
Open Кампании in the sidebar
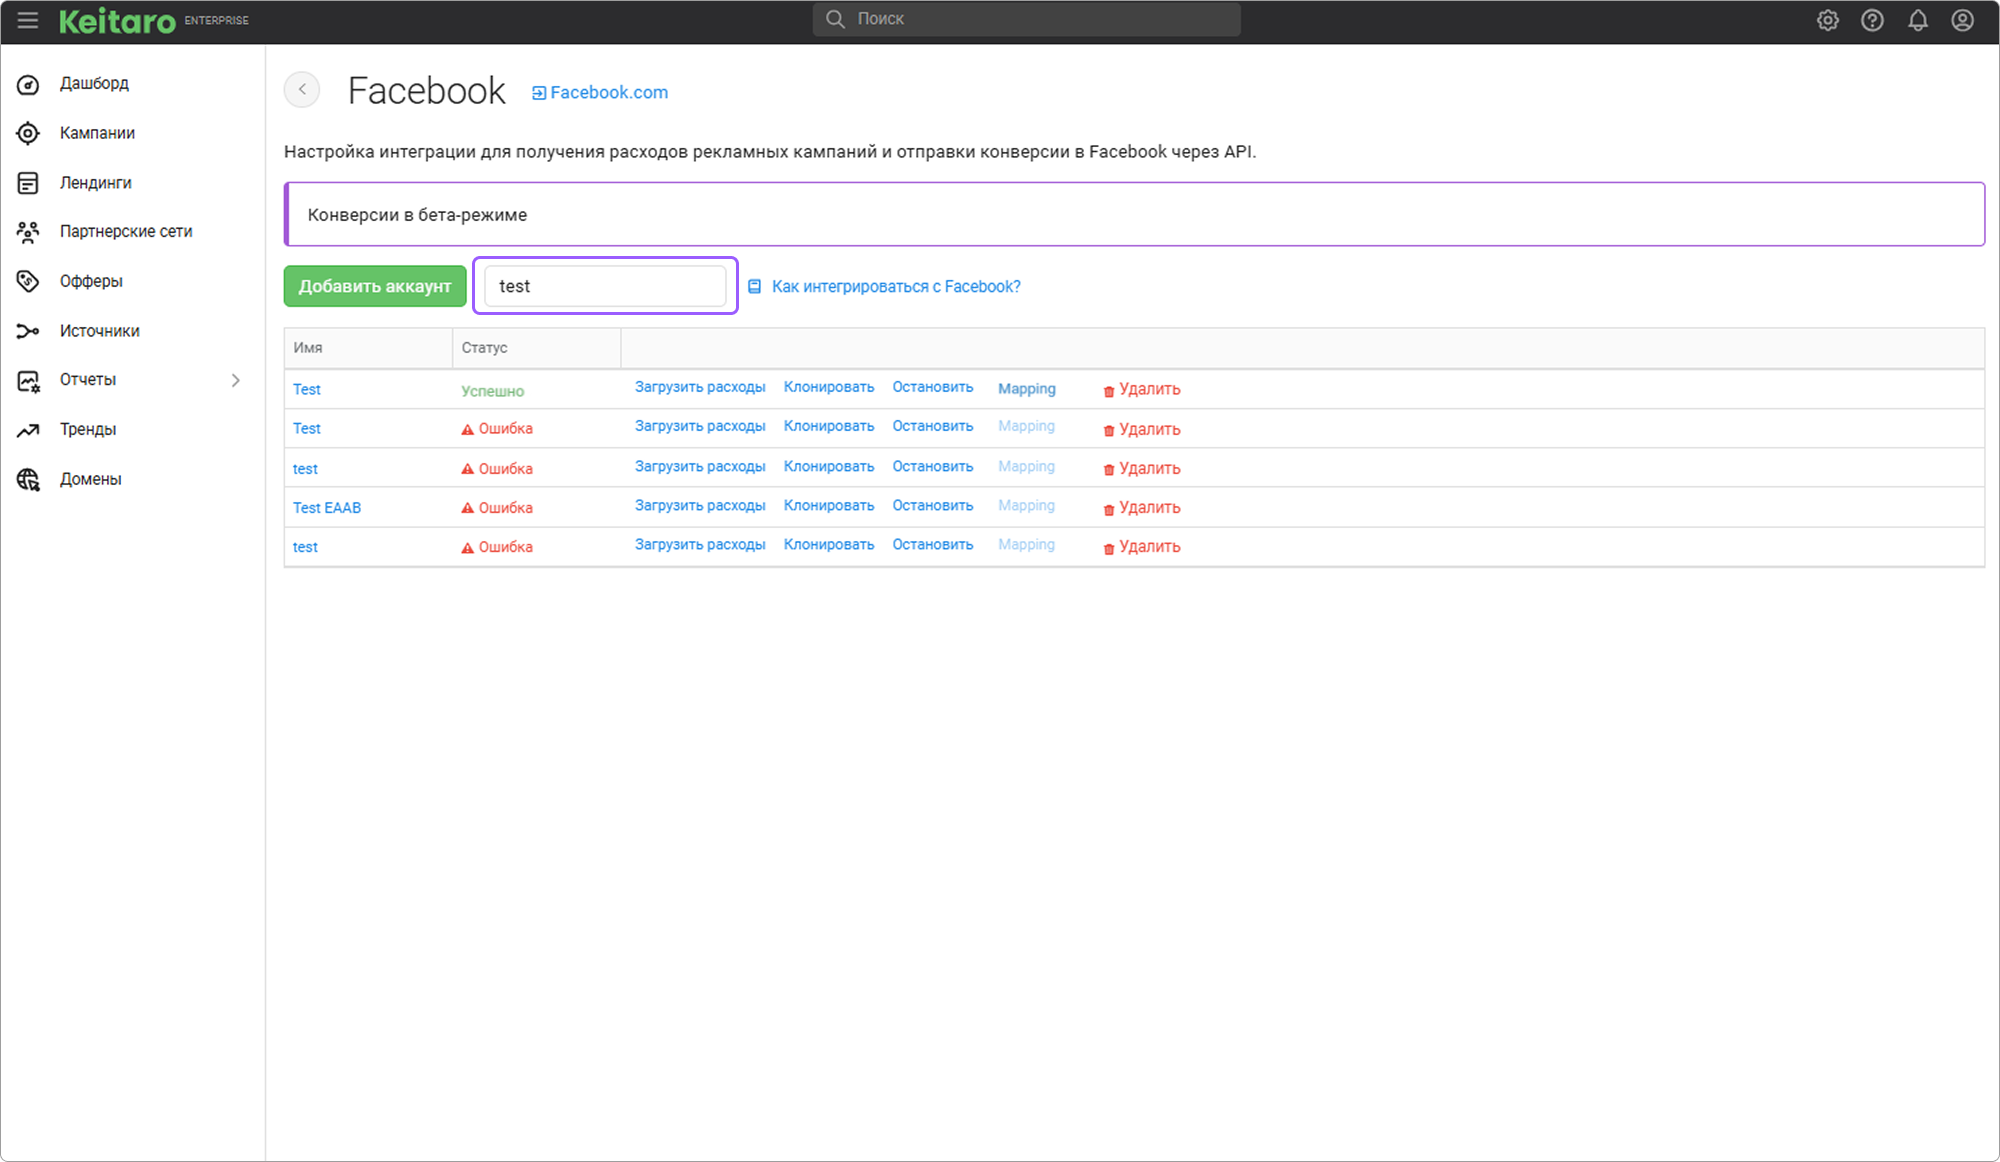coord(97,133)
